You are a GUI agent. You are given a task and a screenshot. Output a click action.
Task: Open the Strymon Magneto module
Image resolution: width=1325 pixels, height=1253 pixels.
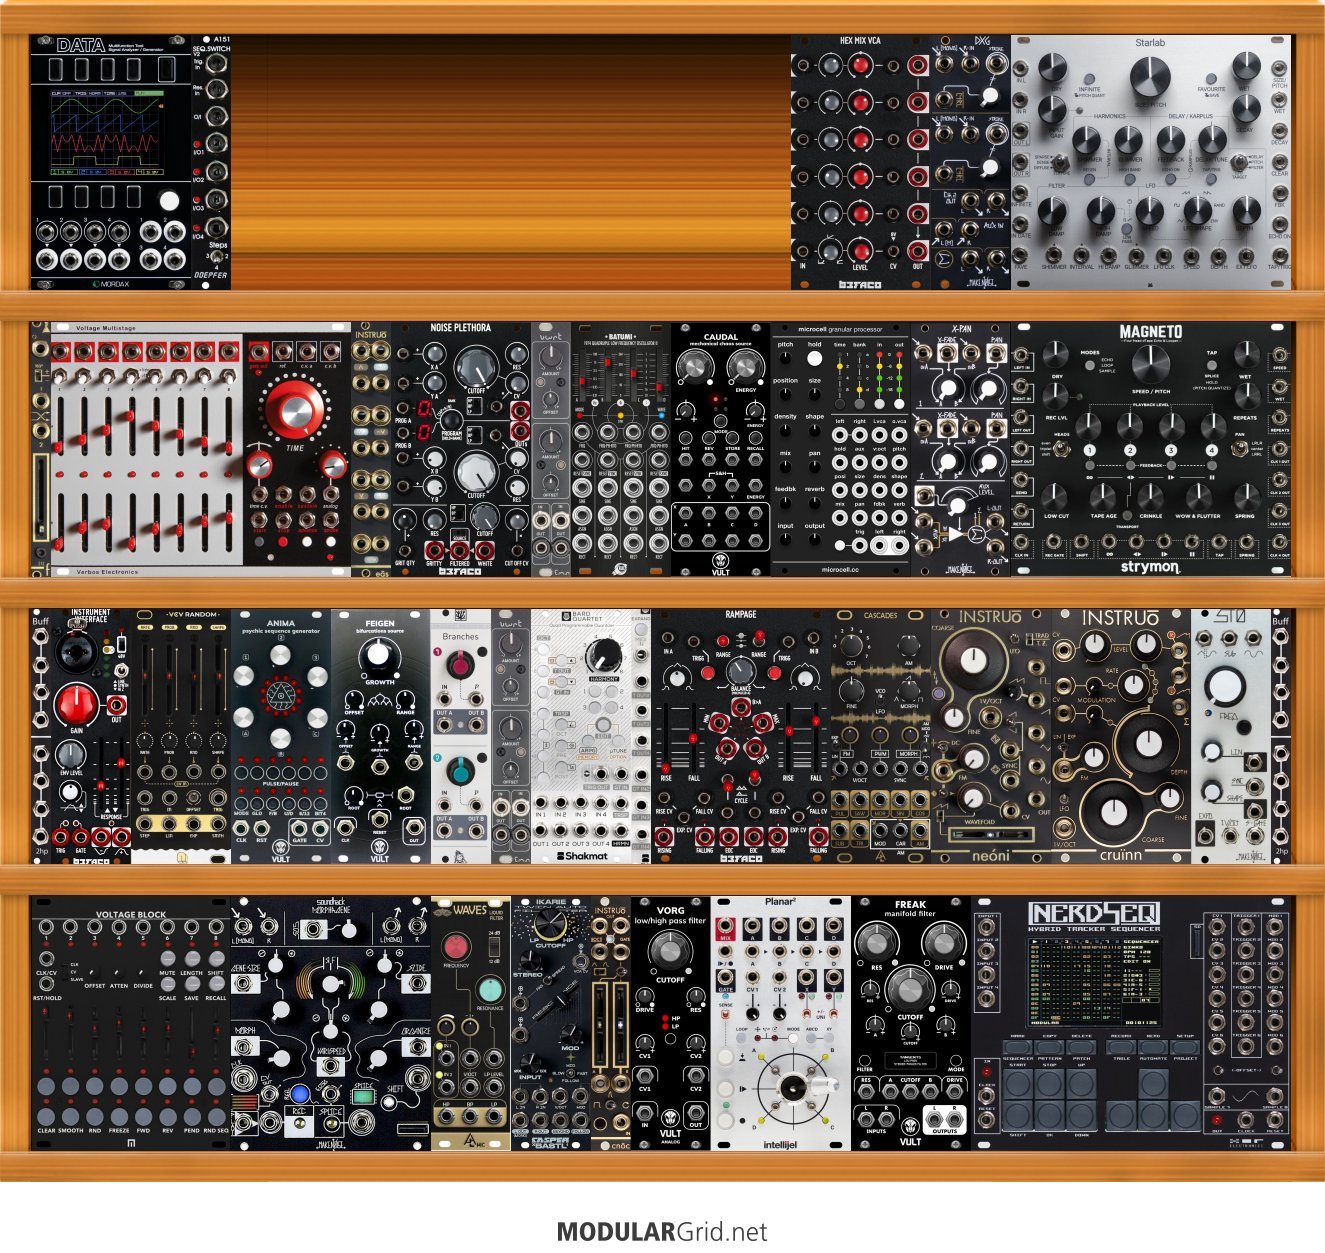1151,449
